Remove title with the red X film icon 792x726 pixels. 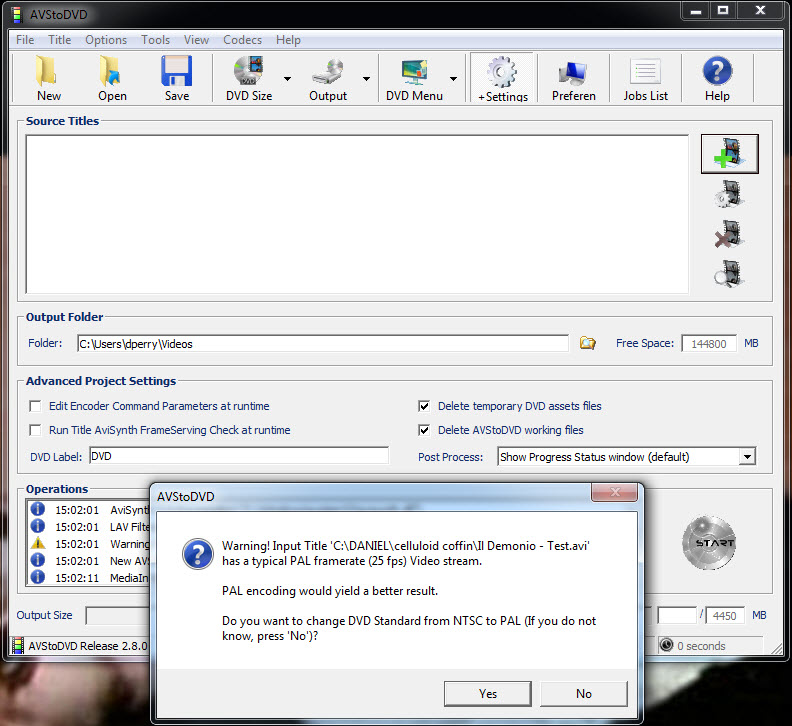pyautogui.click(x=729, y=234)
